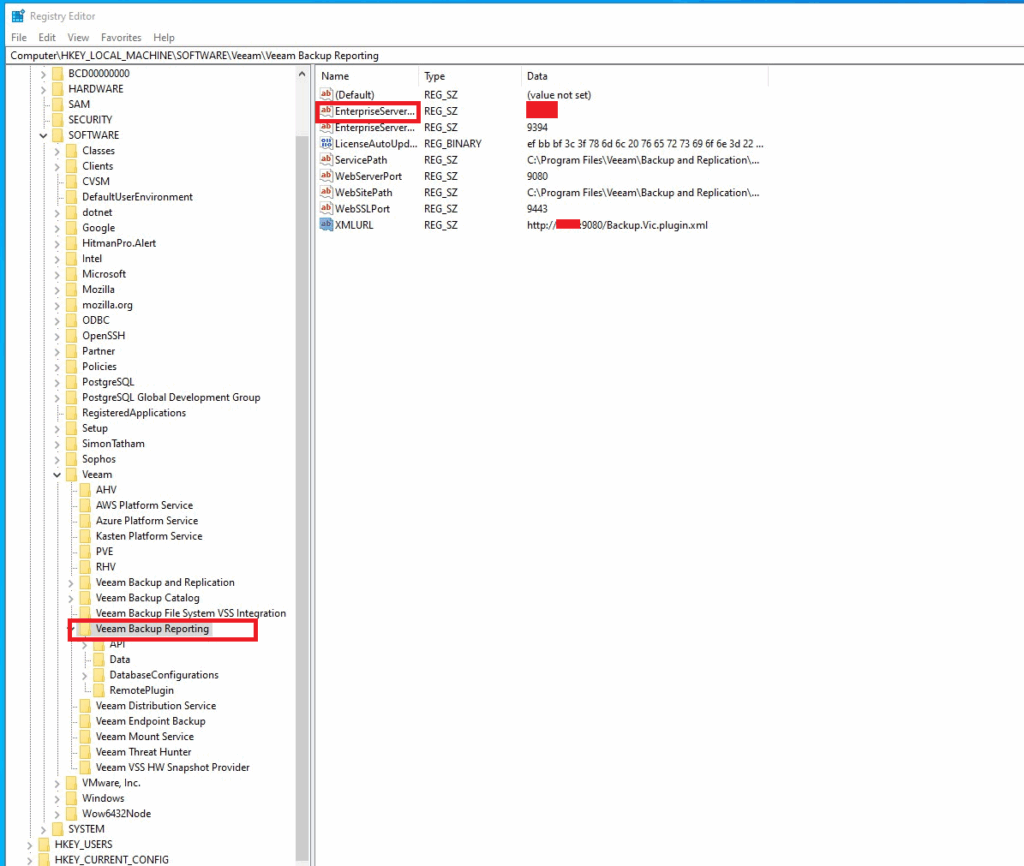
Task: Click the tree pane scroll up arrow
Action: [302, 74]
